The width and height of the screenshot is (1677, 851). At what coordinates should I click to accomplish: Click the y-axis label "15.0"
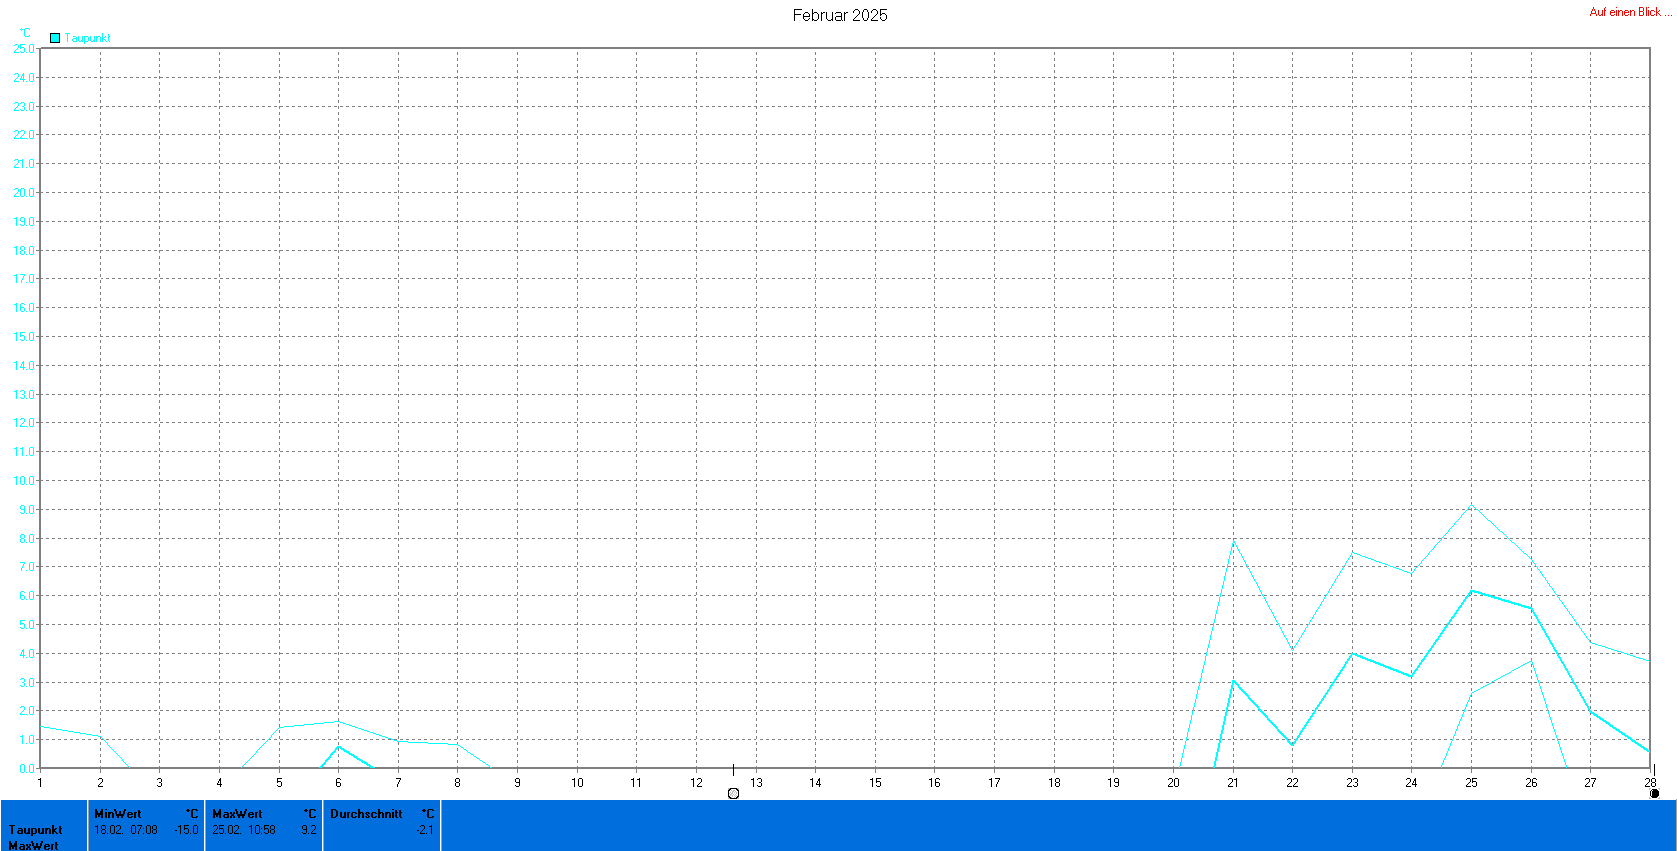click(23, 336)
